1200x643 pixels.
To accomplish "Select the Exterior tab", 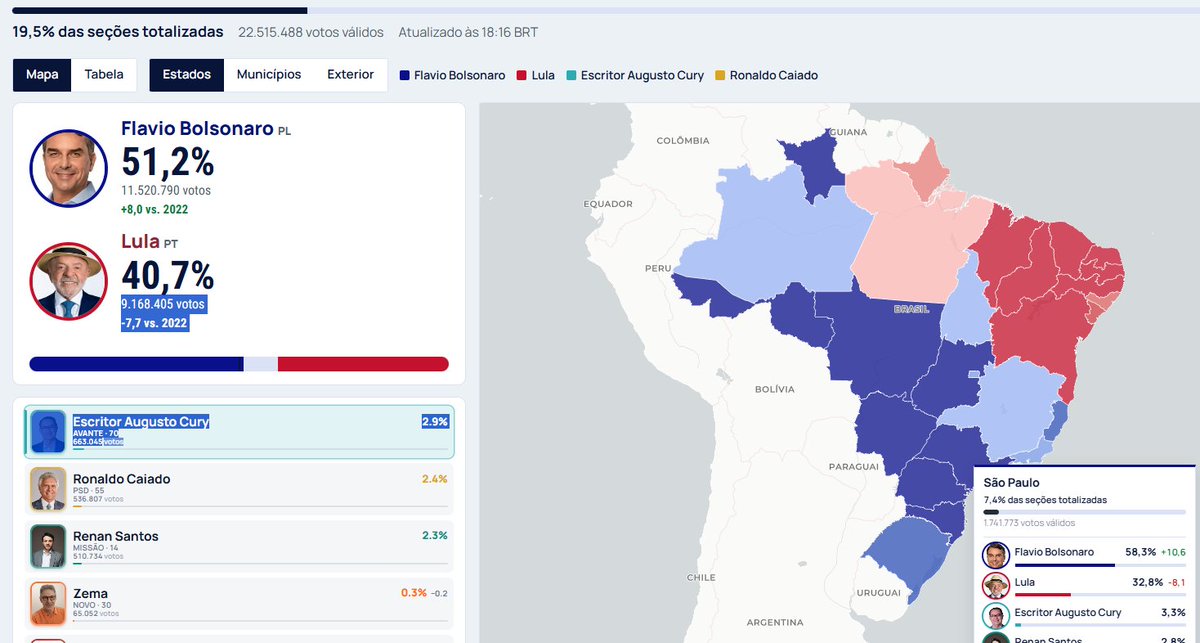I will [x=350, y=75].
